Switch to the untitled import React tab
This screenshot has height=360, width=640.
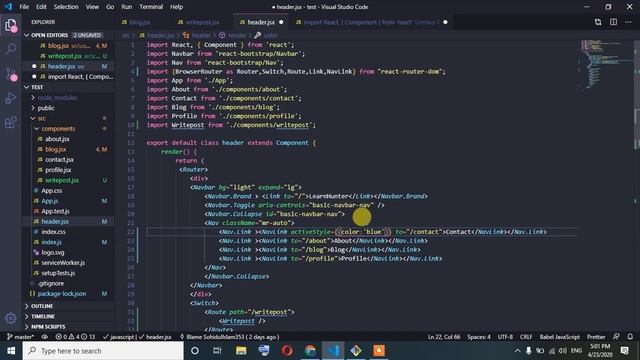pos(371,22)
